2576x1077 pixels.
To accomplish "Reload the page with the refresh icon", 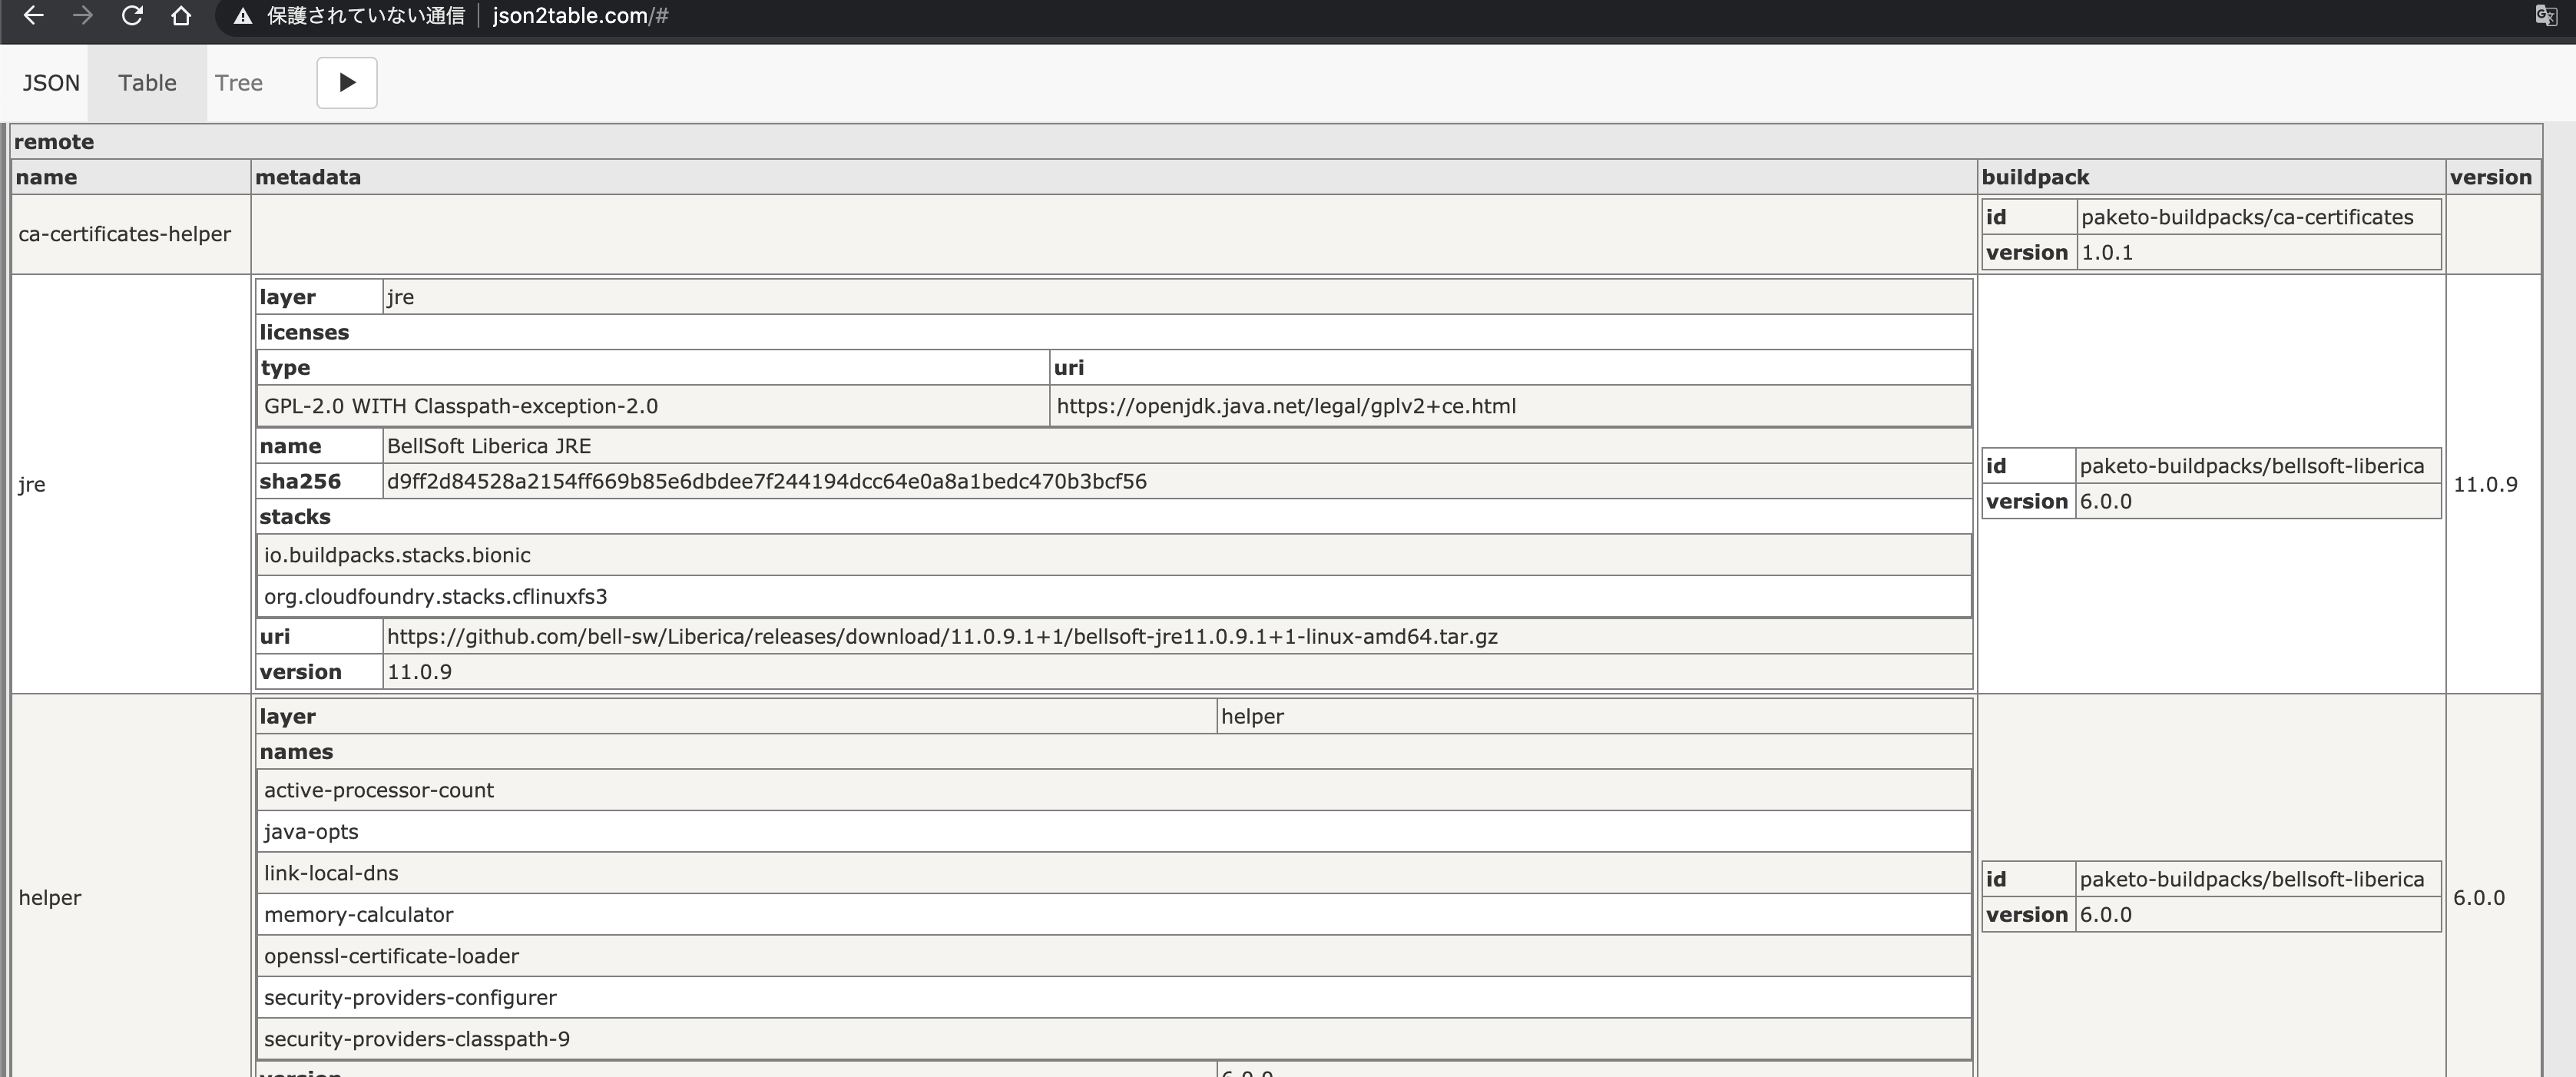I will 132,16.
